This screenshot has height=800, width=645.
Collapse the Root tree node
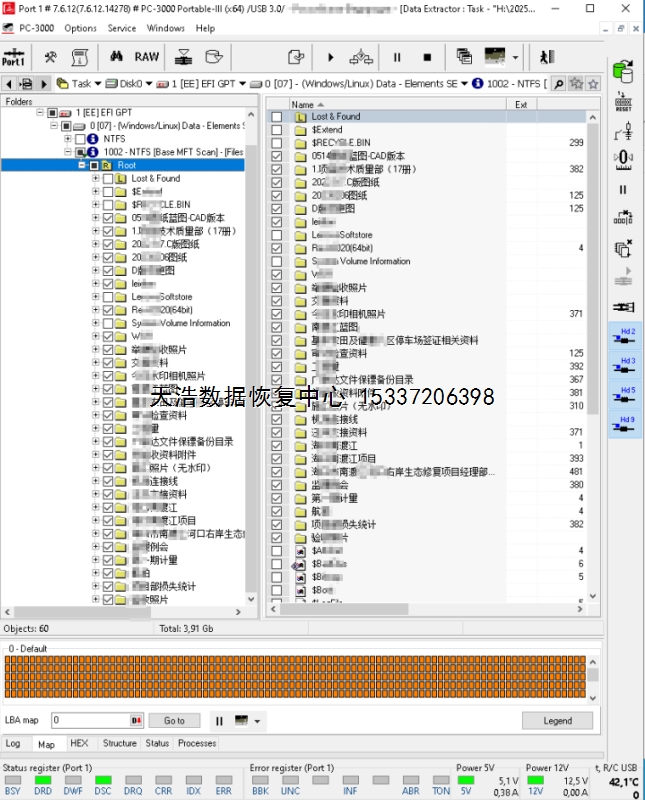click(x=81, y=165)
